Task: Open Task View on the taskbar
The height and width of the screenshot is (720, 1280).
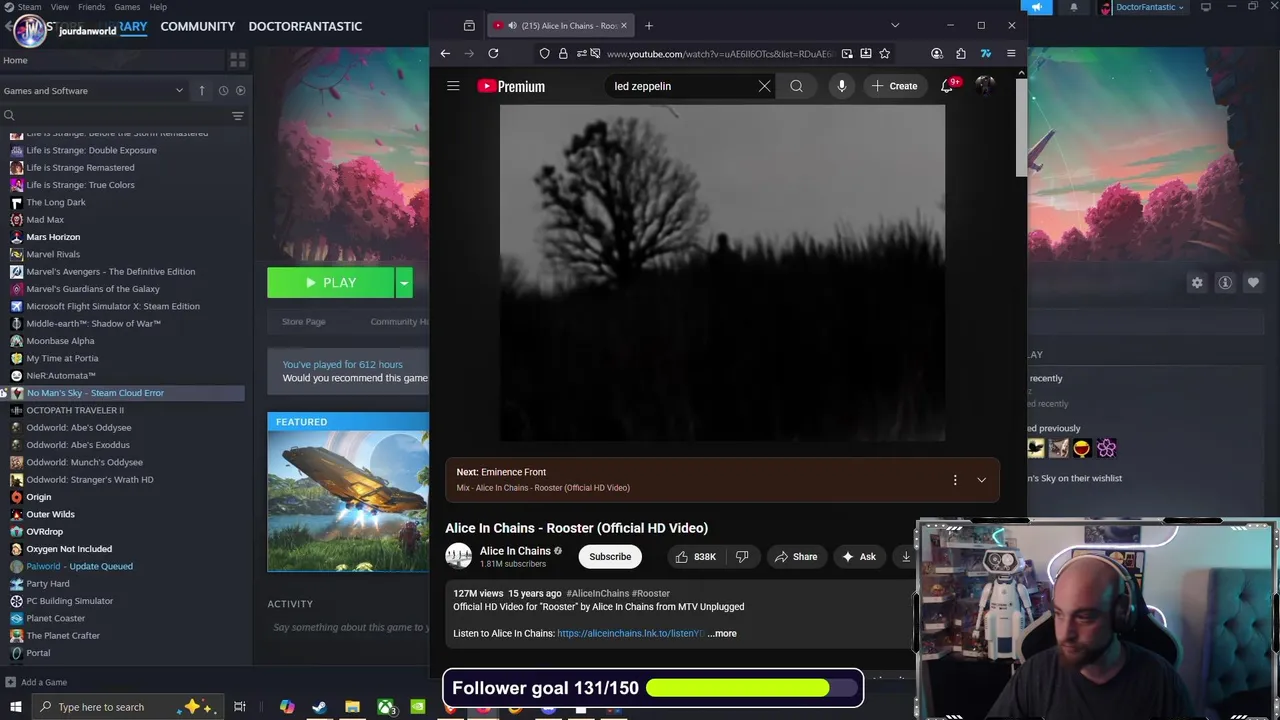Action: 240,707
